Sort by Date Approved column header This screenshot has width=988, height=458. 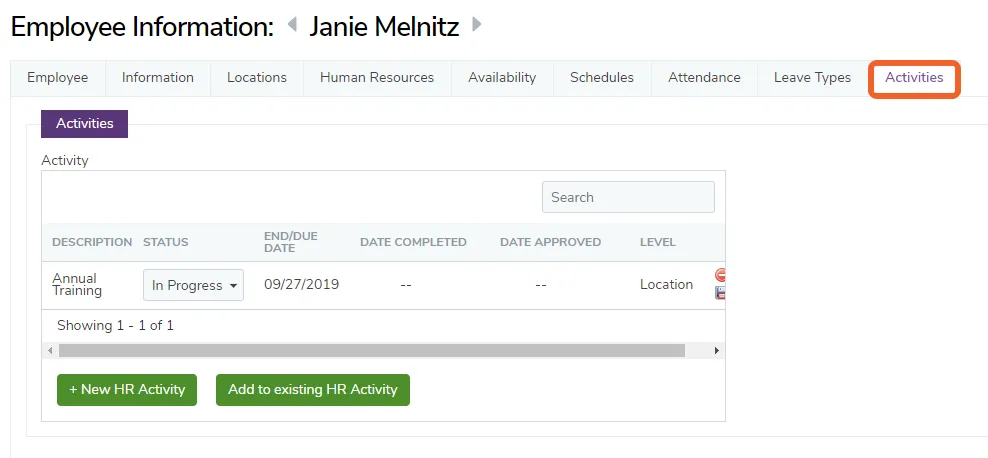pyautogui.click(x=550, y=243)
